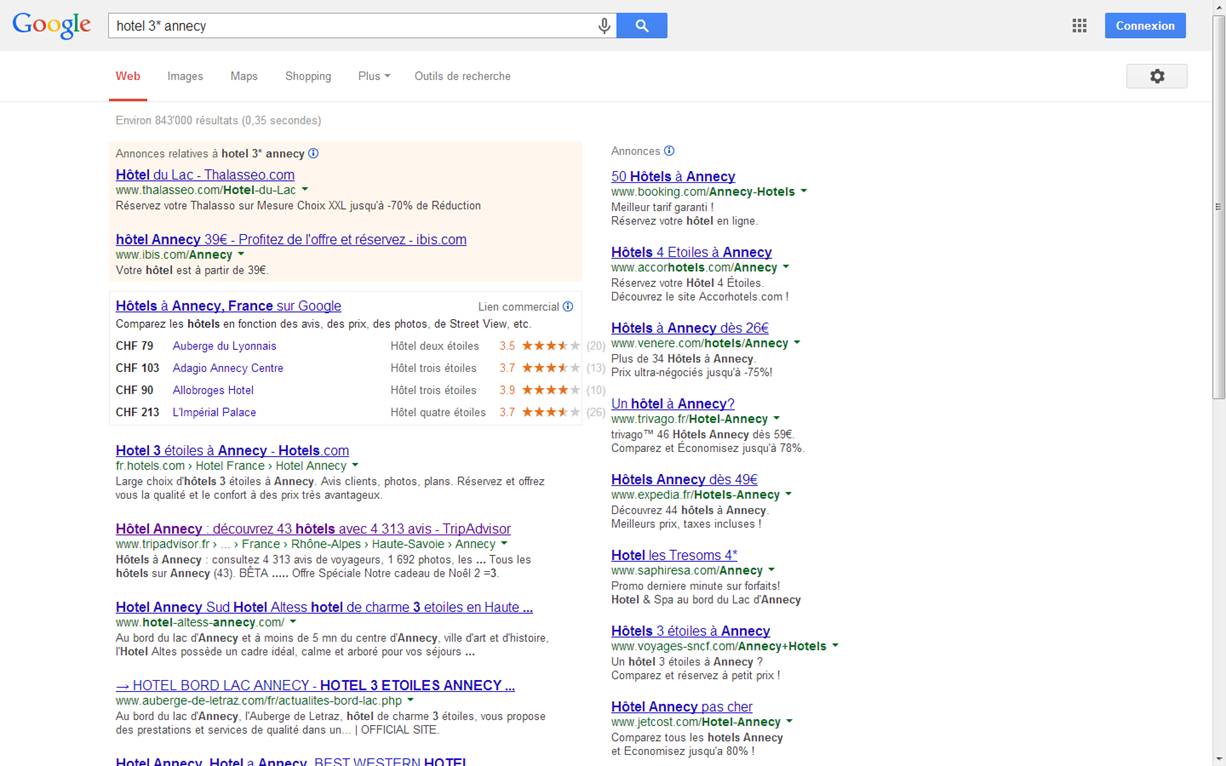Switch to the Images tab

click(x=185, y=76)
